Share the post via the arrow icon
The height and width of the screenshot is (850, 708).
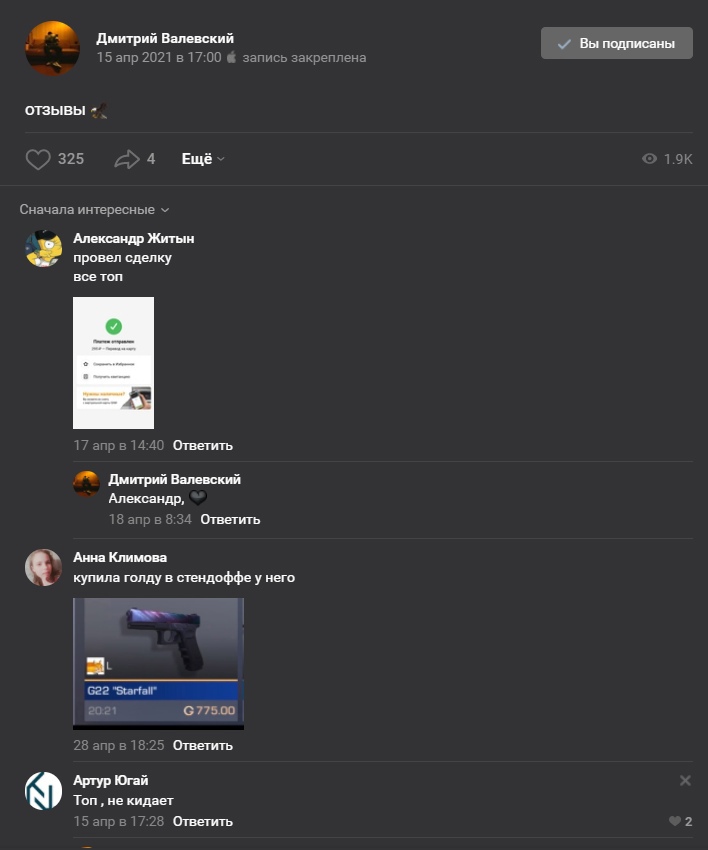[127, 159]
